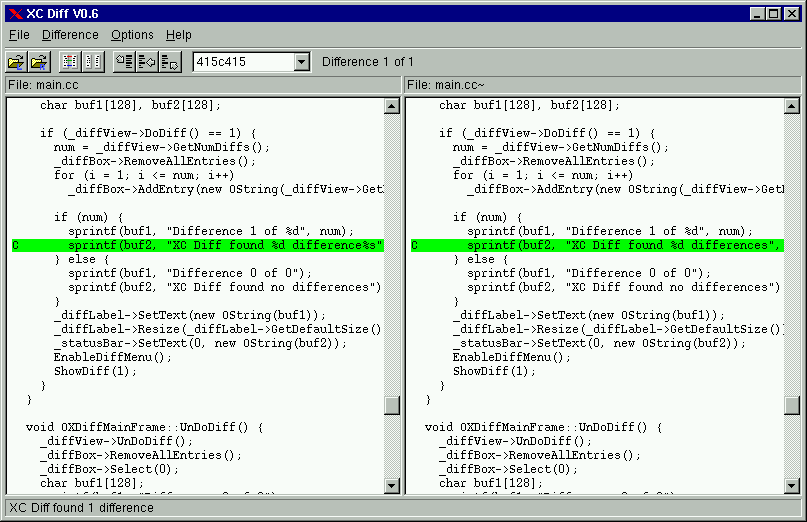
Task: Open the Difference menu
Action: click(x=70, y=35)
